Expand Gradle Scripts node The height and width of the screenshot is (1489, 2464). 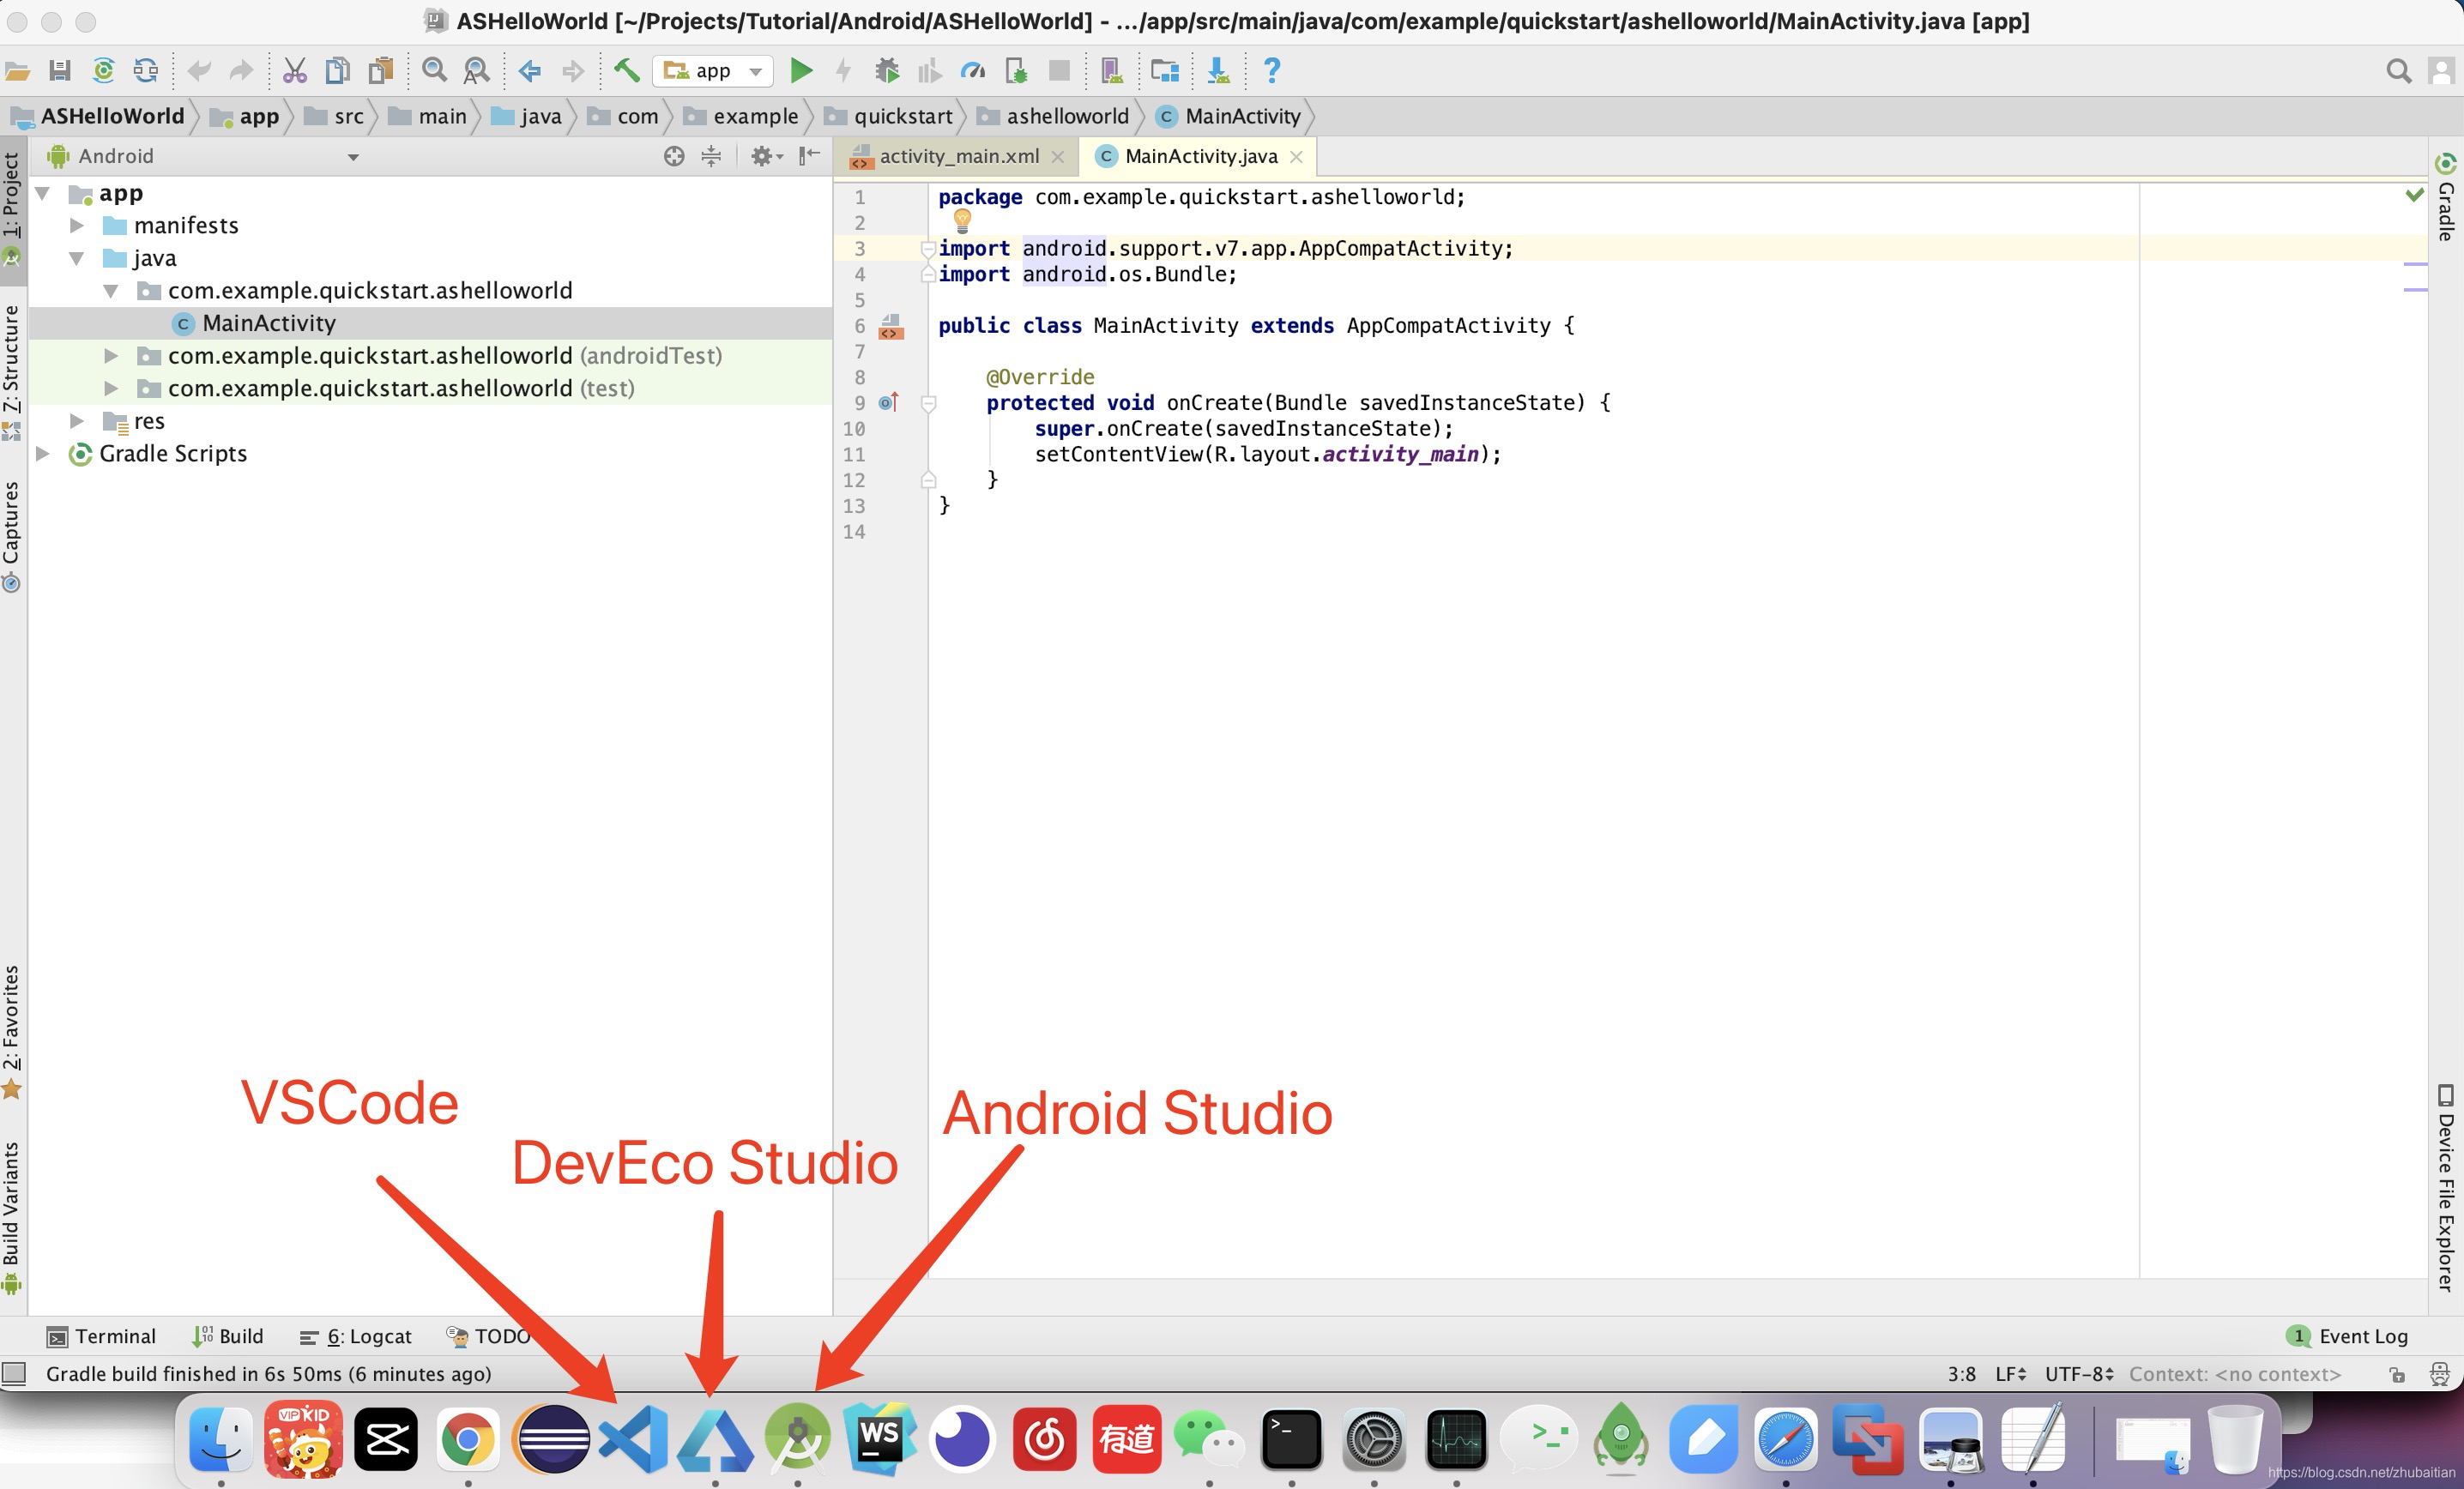(43, 454)
